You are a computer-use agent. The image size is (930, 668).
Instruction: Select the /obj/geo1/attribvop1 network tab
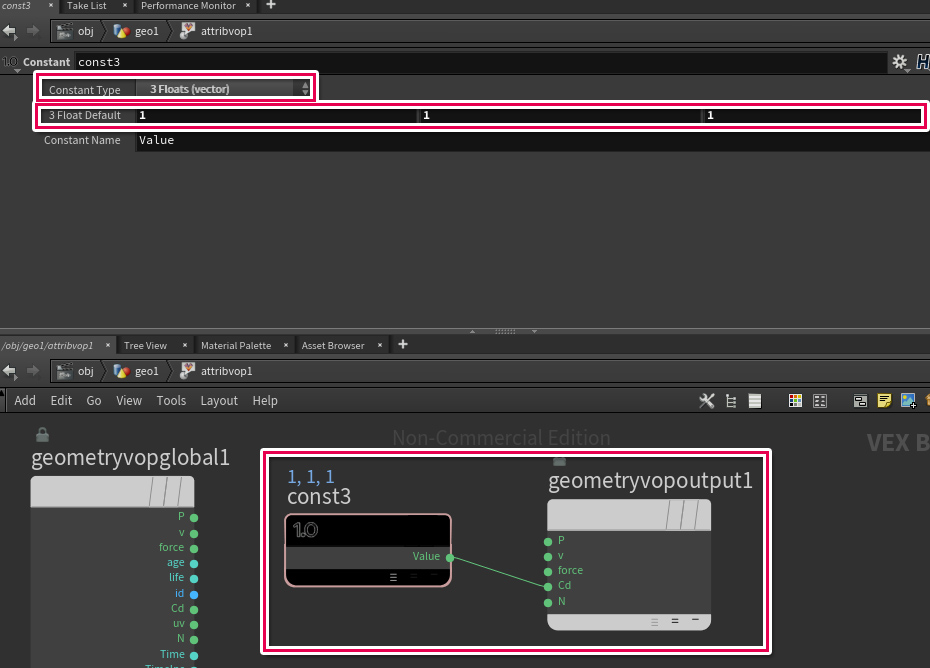47,345
